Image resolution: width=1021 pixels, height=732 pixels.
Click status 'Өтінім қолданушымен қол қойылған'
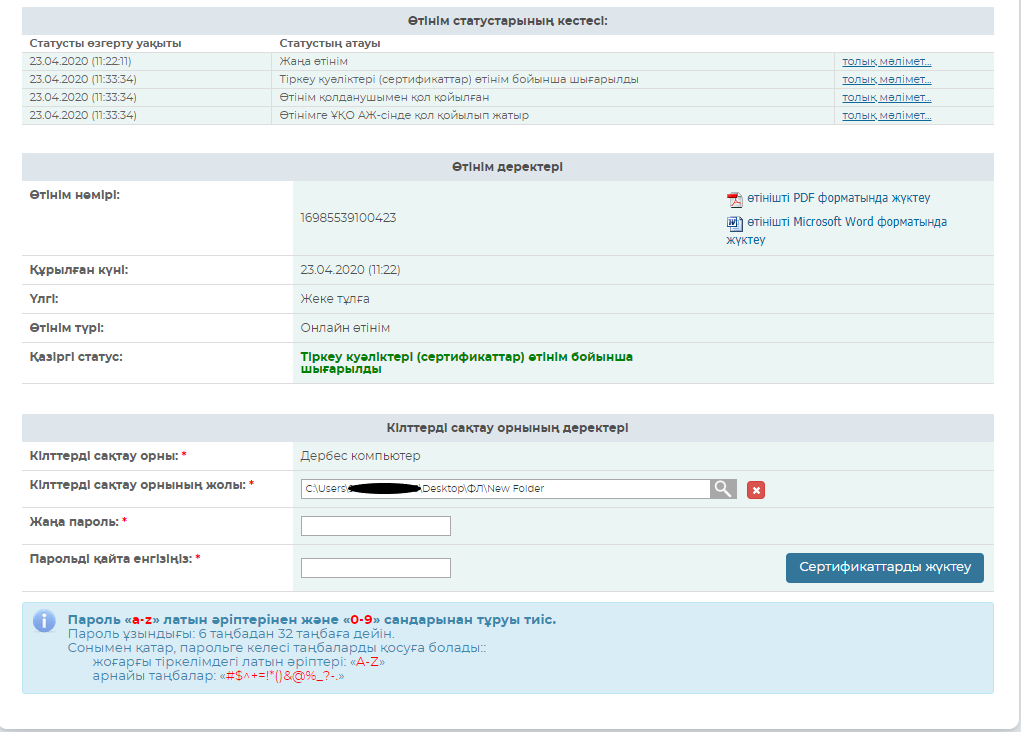tap(384, 97)
